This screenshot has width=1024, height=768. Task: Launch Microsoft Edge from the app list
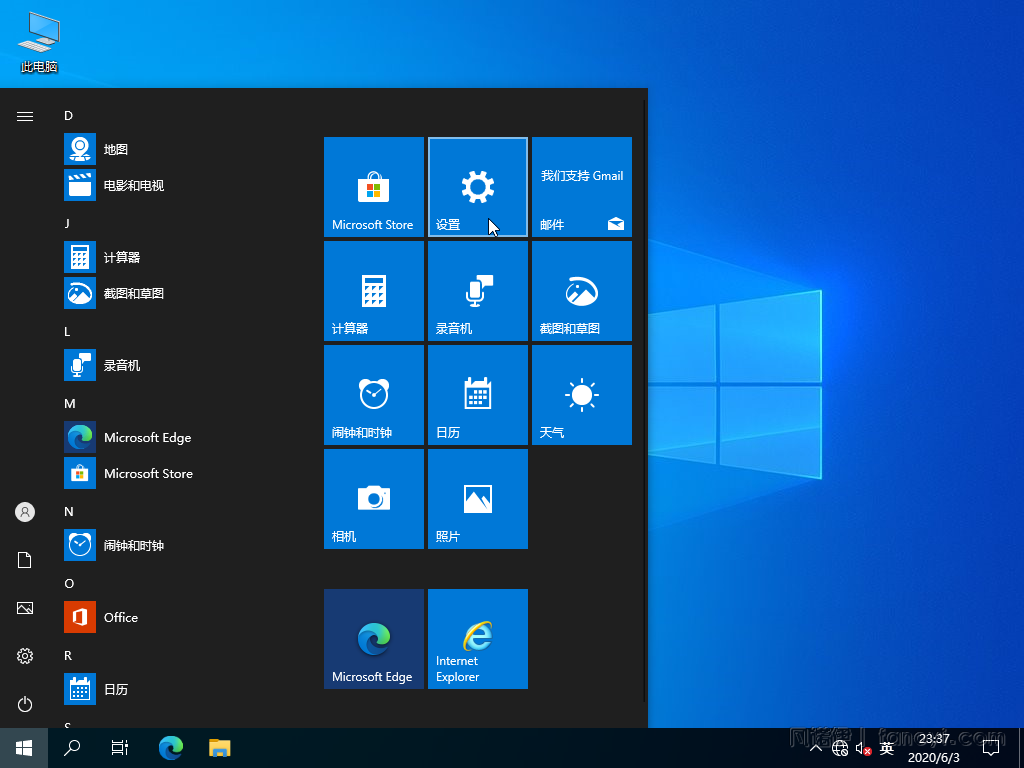pos(183,437)
